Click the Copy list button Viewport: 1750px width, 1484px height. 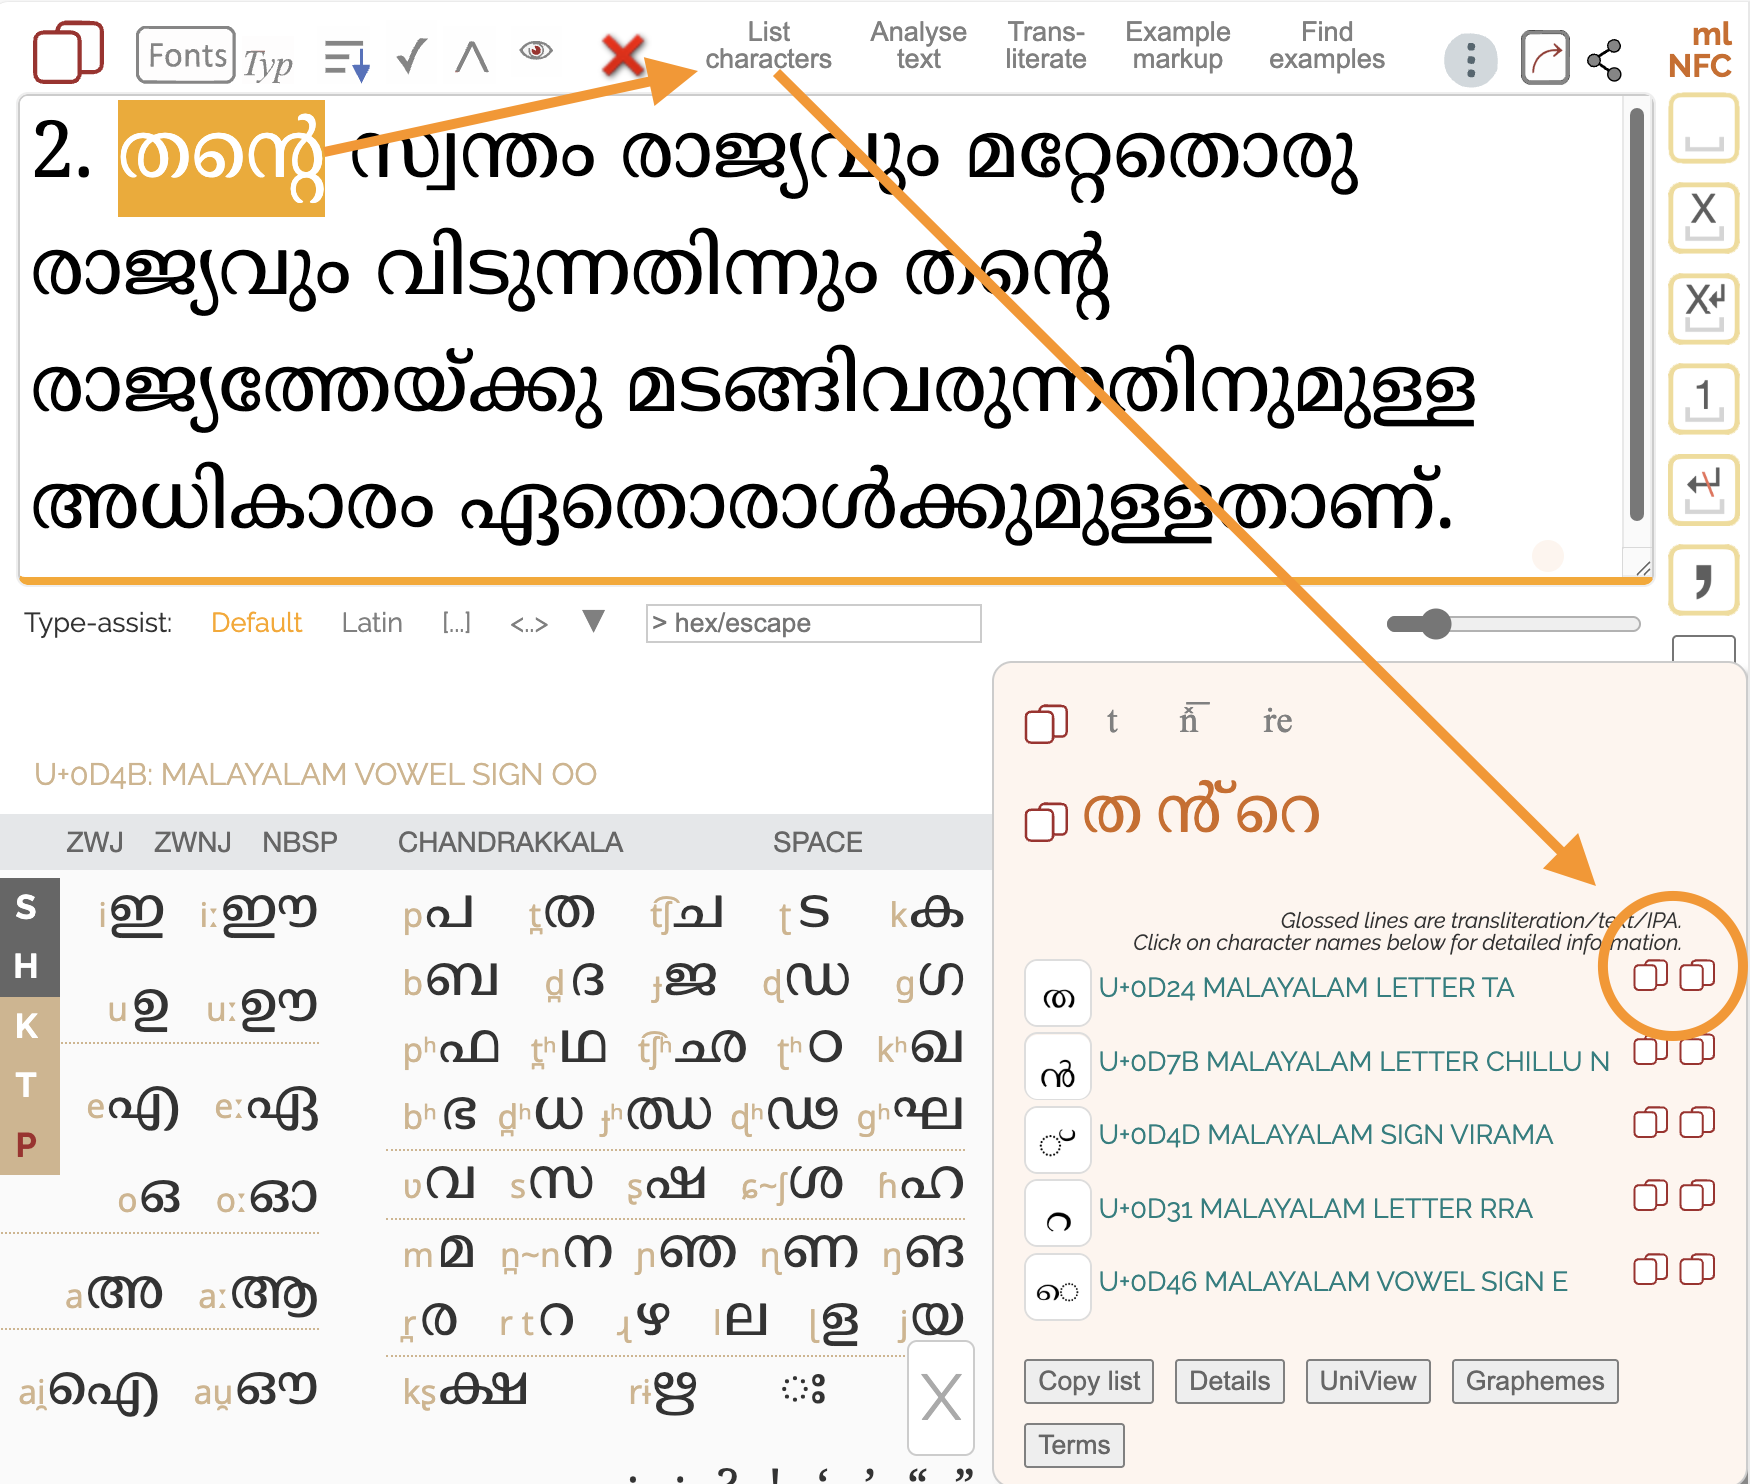[x=1088, y=1381]
